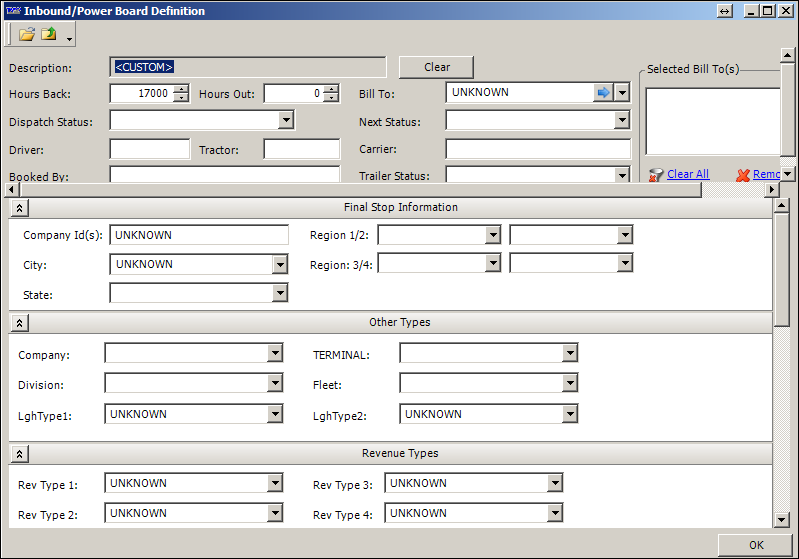The height and width of the screenshot is (559, 799).
Task: Open the Dispatch Status dropdown
Action: click(286, 121)
